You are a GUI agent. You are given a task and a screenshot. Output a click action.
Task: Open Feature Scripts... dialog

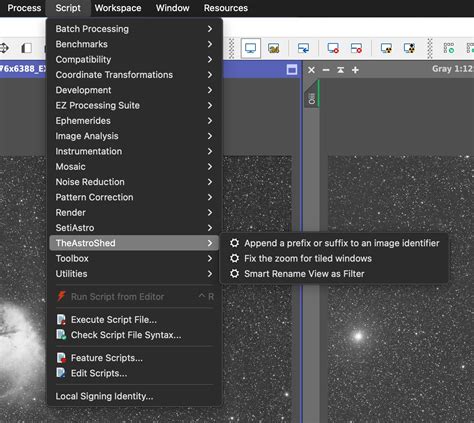[x=134, y=358]
